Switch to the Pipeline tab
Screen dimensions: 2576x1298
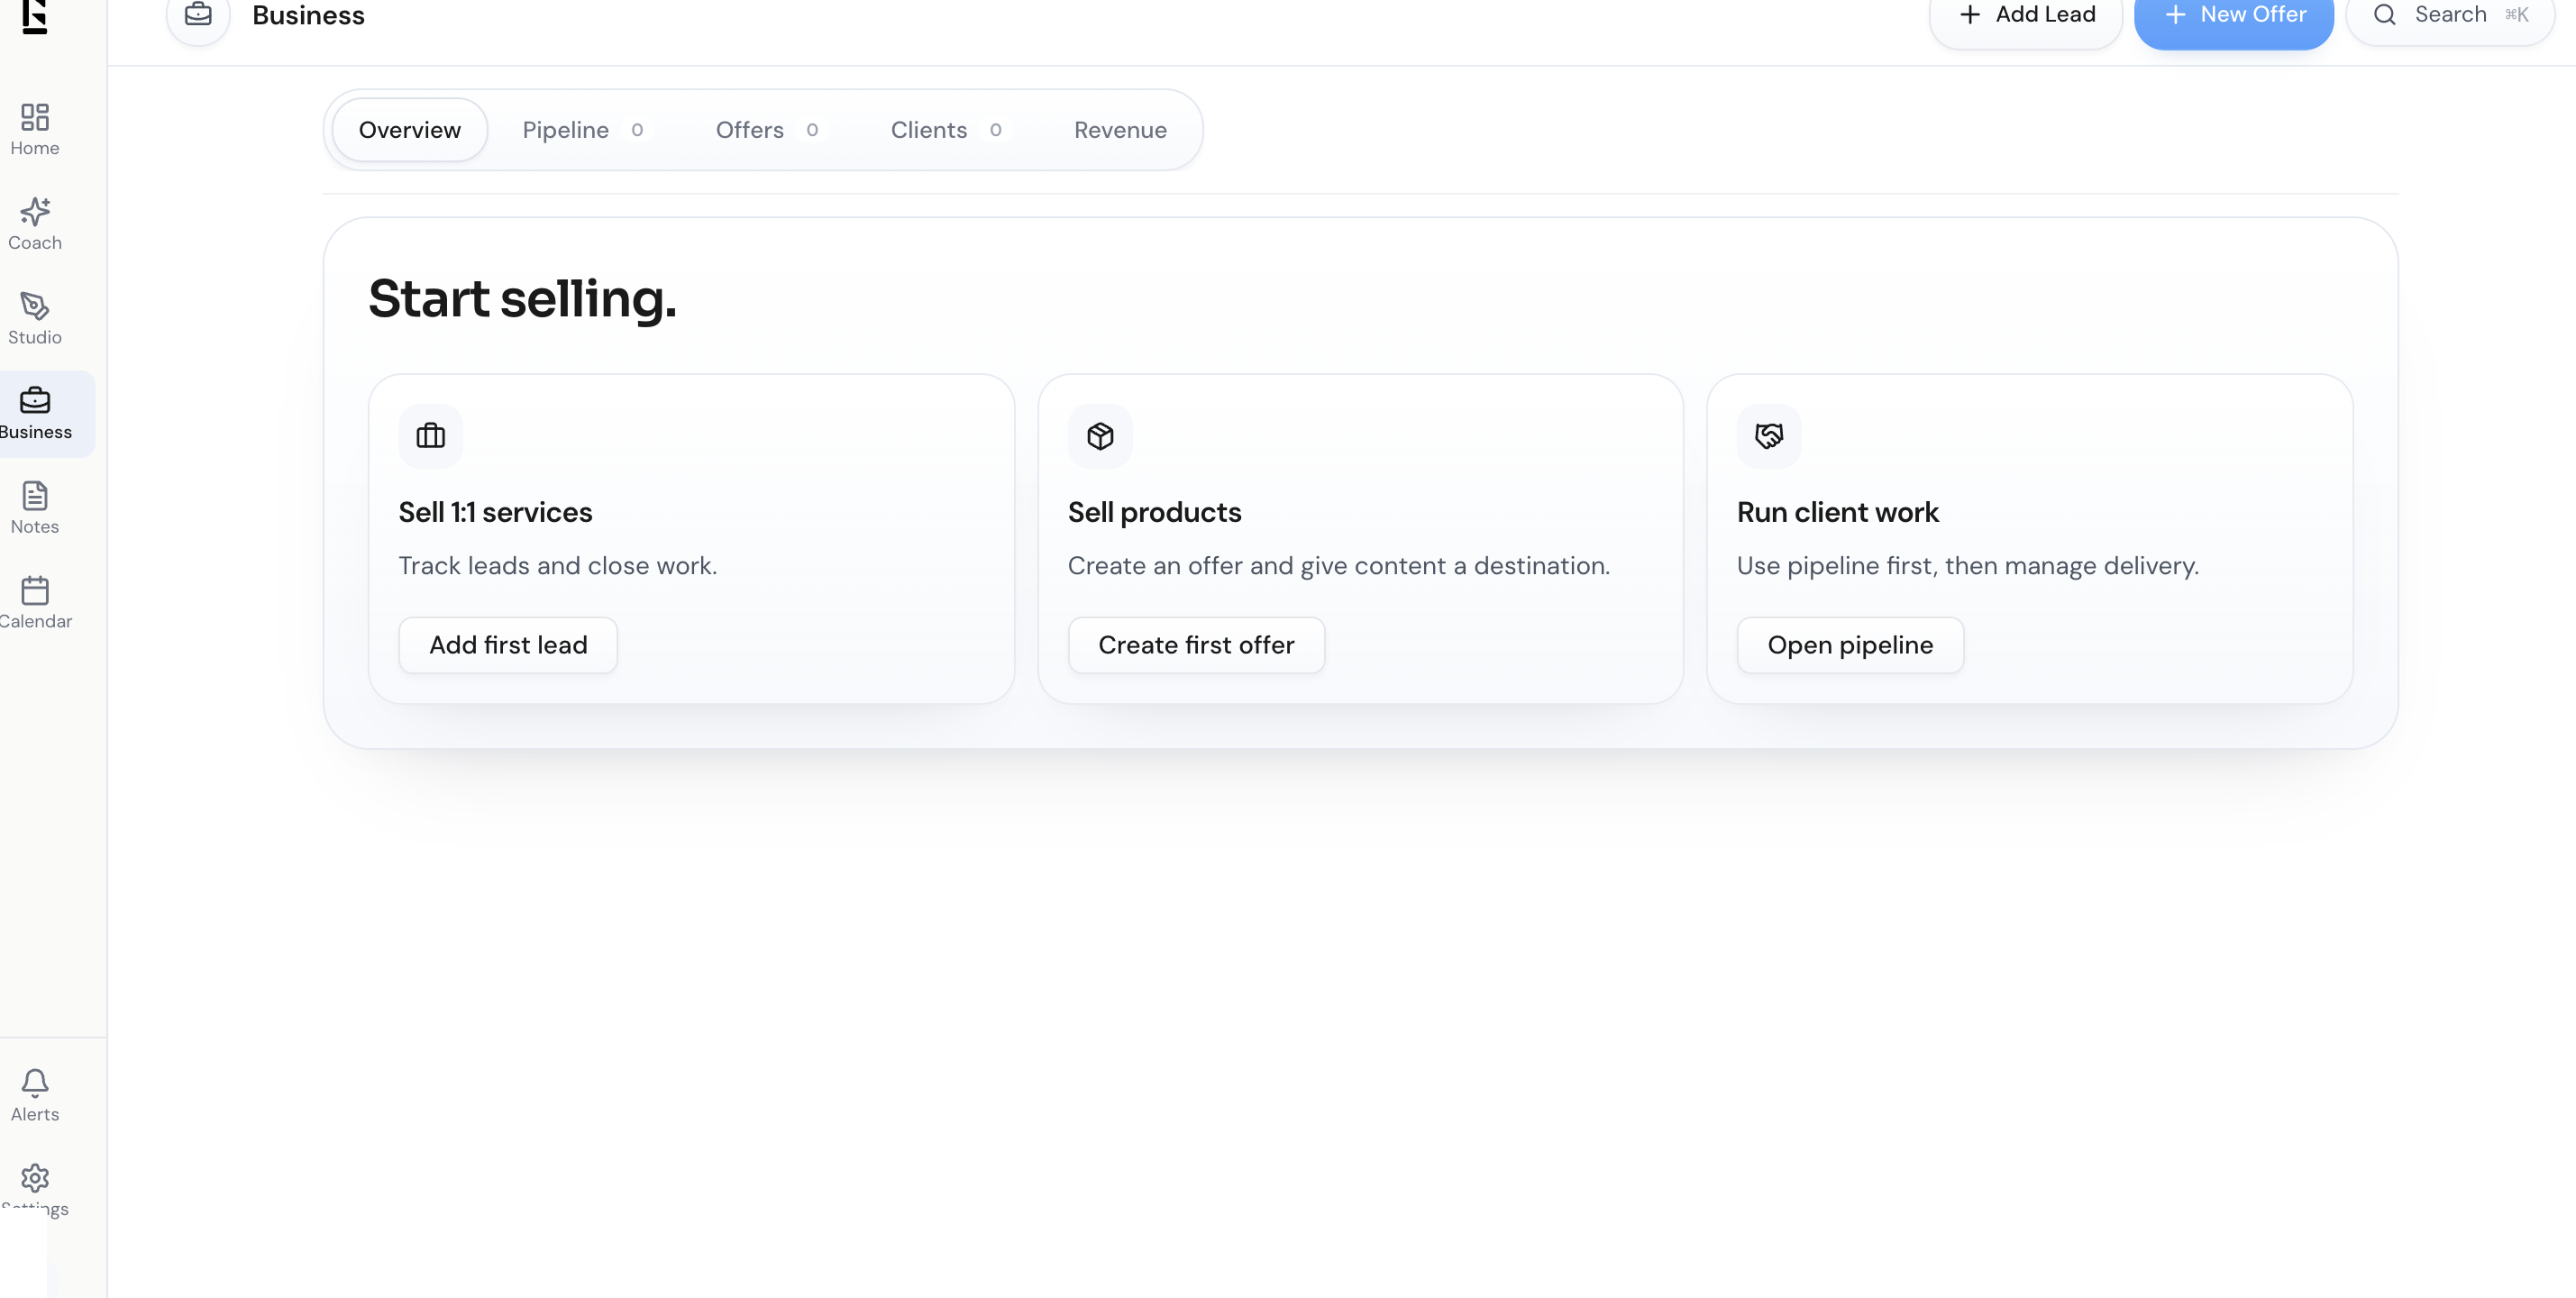(566, 129)
